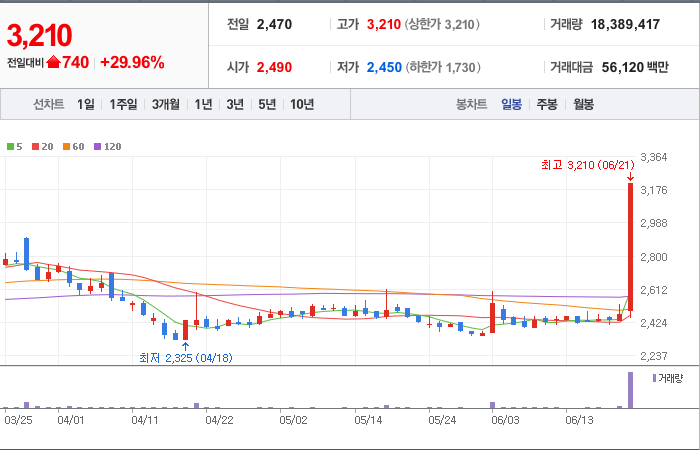The height and width of the screenshot is (450, 700).
Task: Click the 거래대금 value 56,120 백만
Action: (x=635, y=67)
